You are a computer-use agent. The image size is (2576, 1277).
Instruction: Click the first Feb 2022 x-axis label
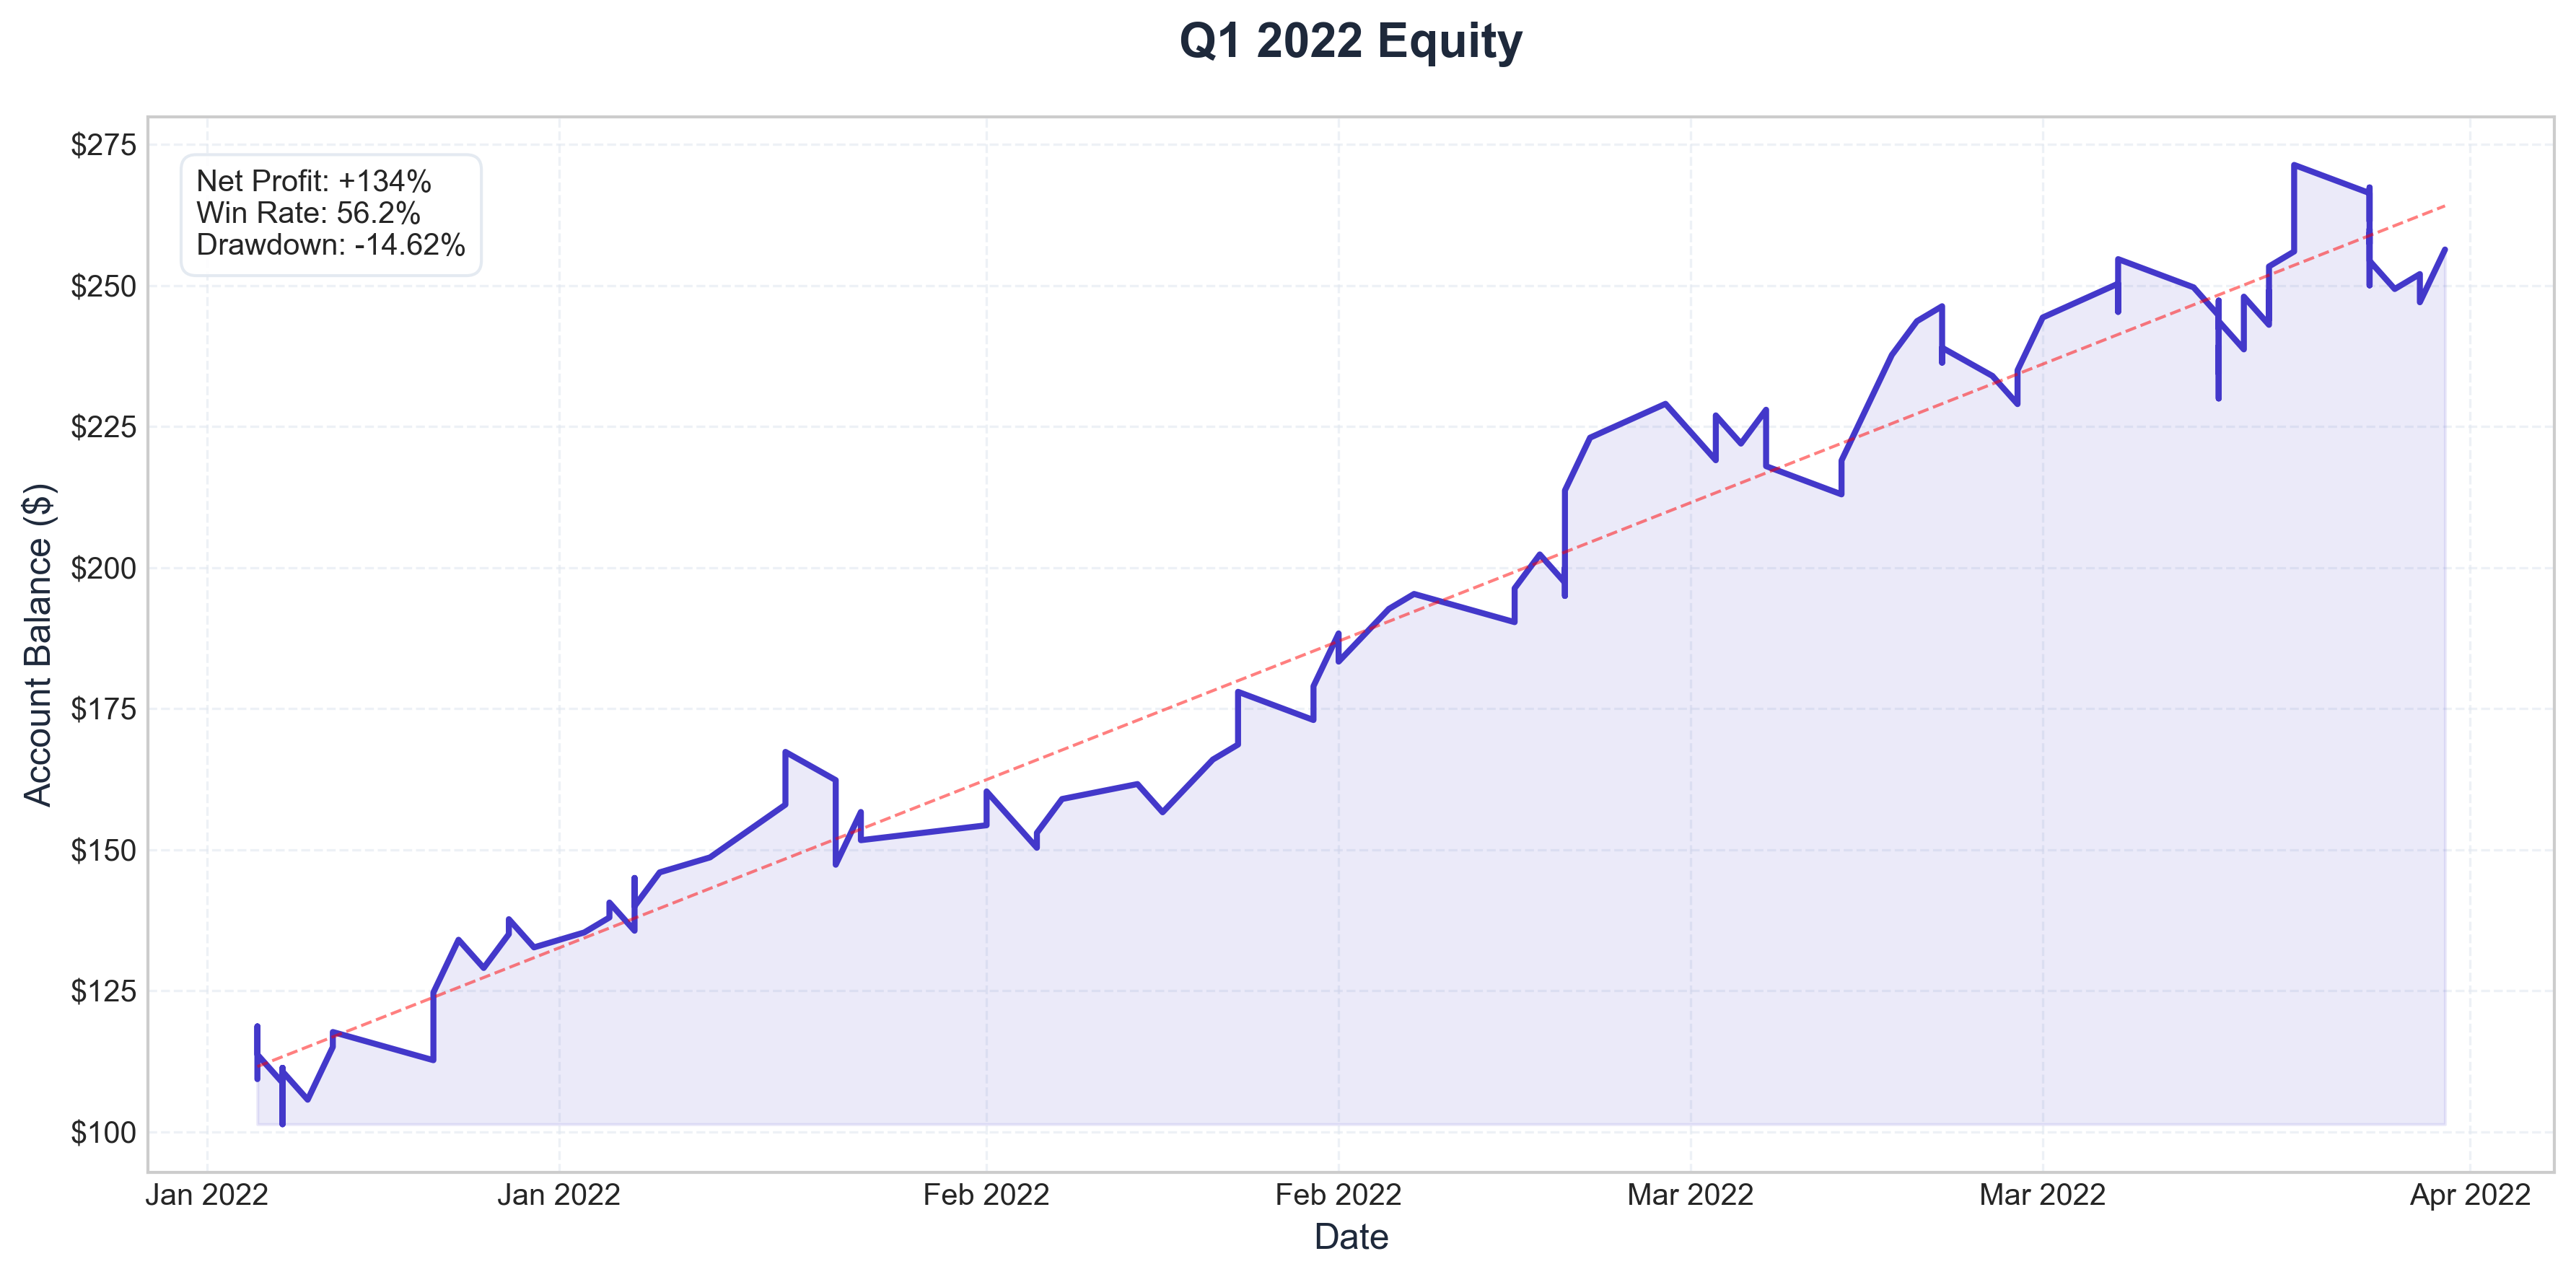[986, 1195]
